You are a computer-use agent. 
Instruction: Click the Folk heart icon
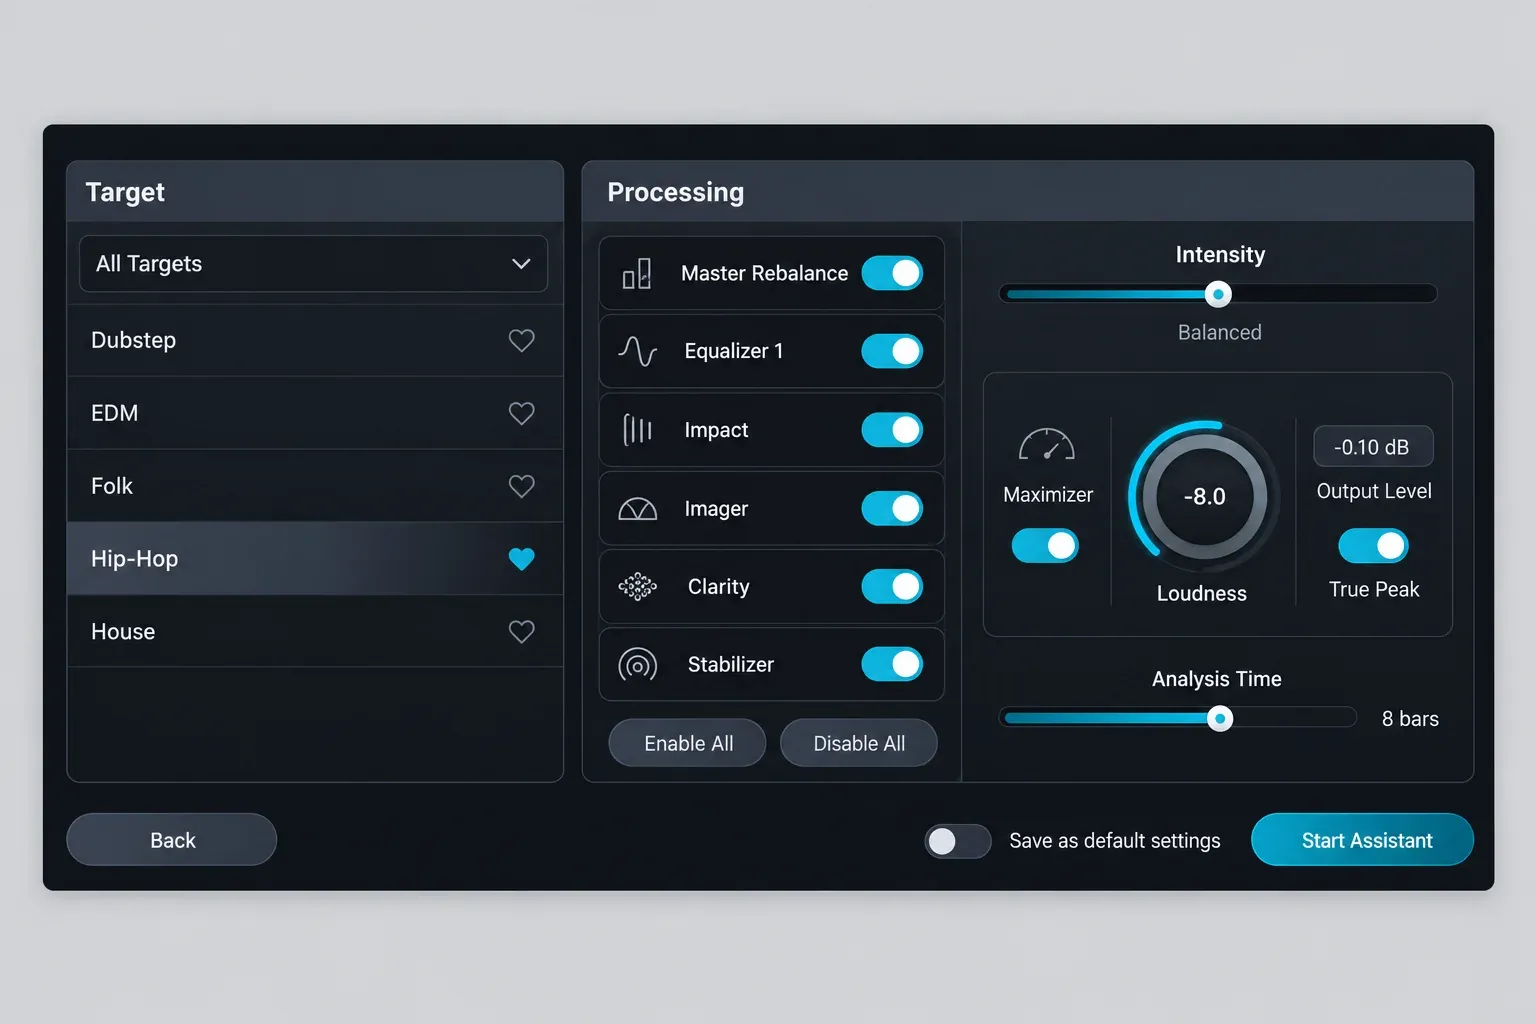pos(521,486)
